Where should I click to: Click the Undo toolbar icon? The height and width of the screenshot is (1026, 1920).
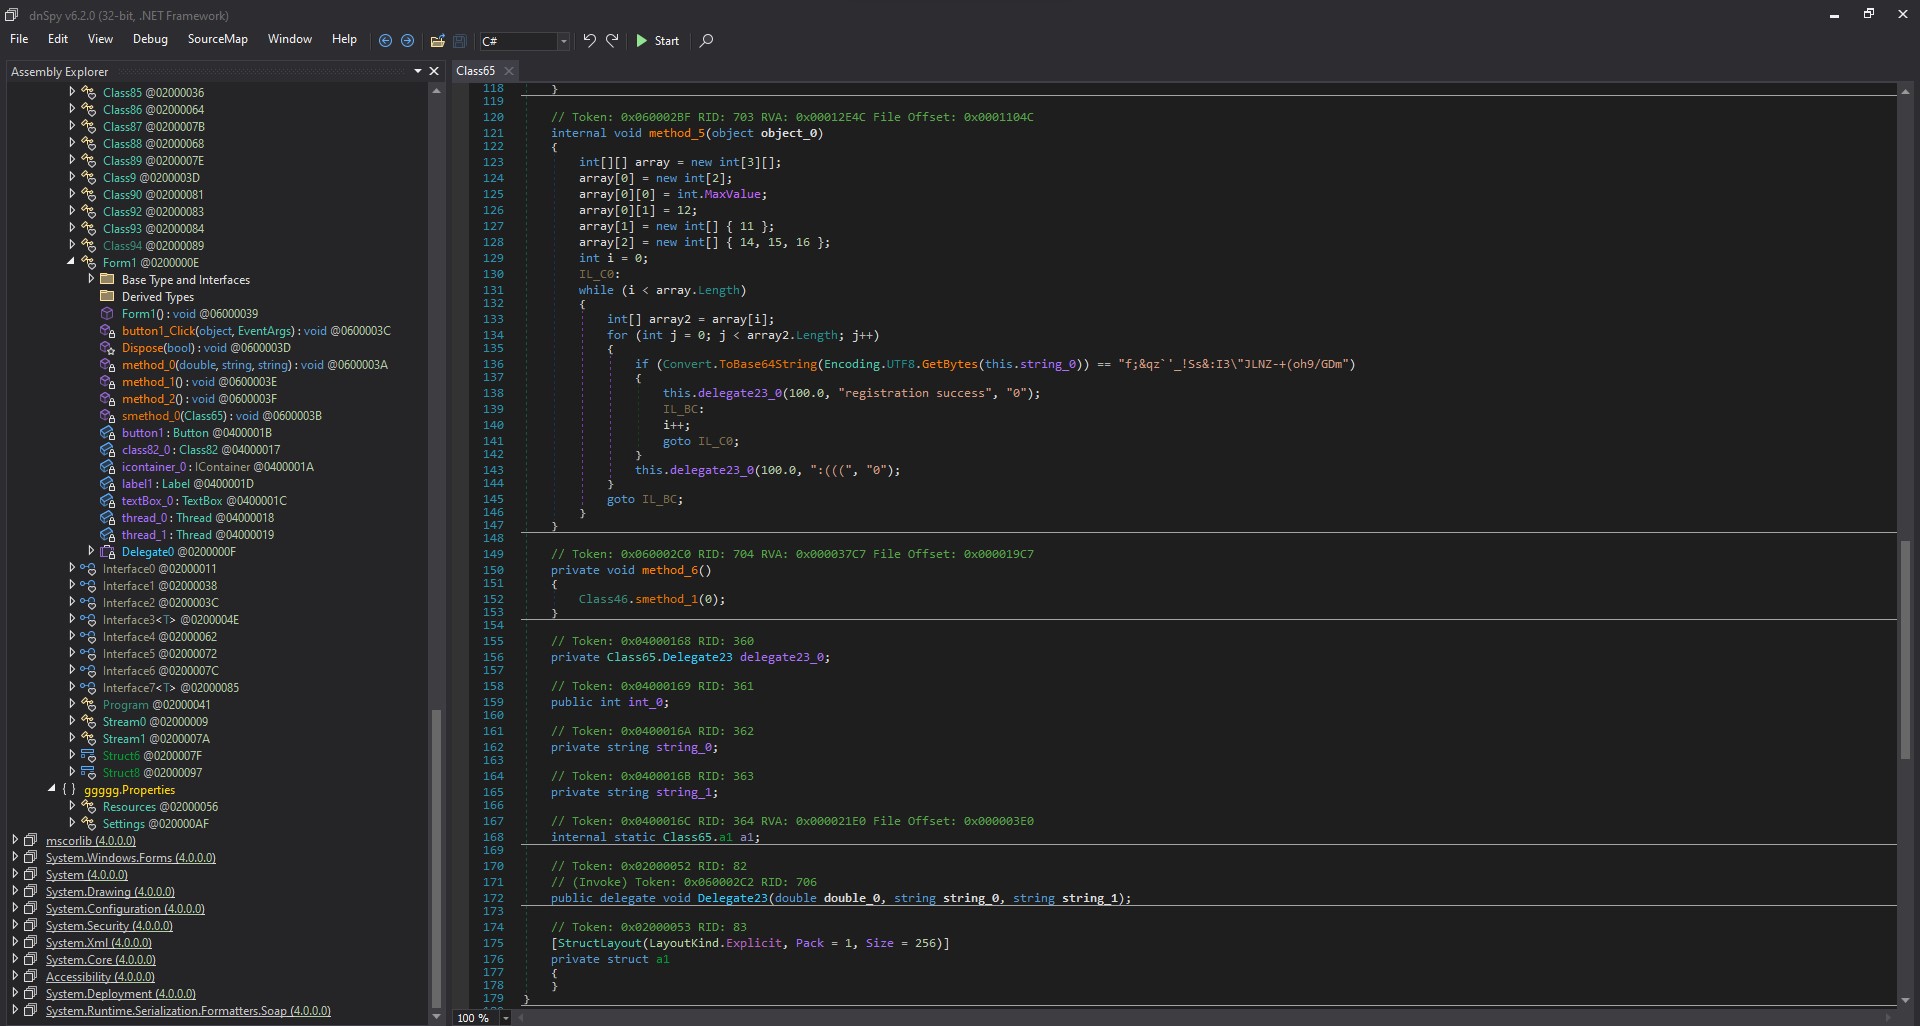[x=589, y=41]
